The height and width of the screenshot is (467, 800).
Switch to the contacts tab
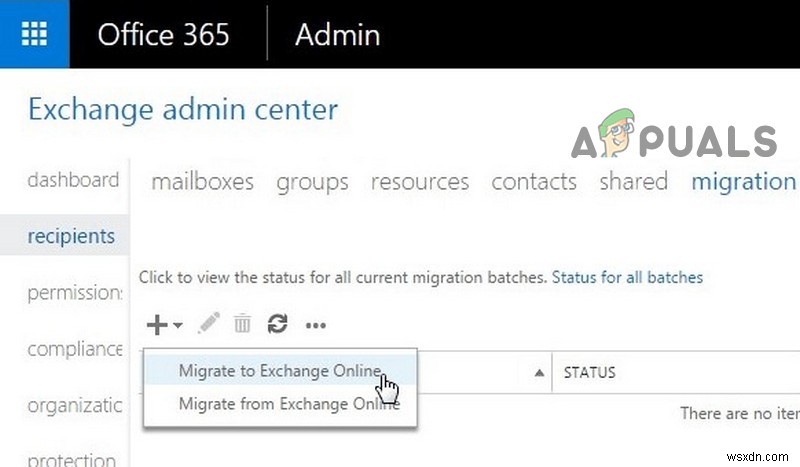coord(534,182)
